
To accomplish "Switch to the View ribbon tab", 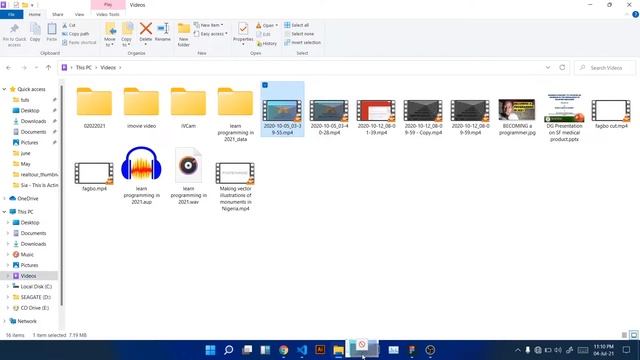I will (x=79, y=14).
